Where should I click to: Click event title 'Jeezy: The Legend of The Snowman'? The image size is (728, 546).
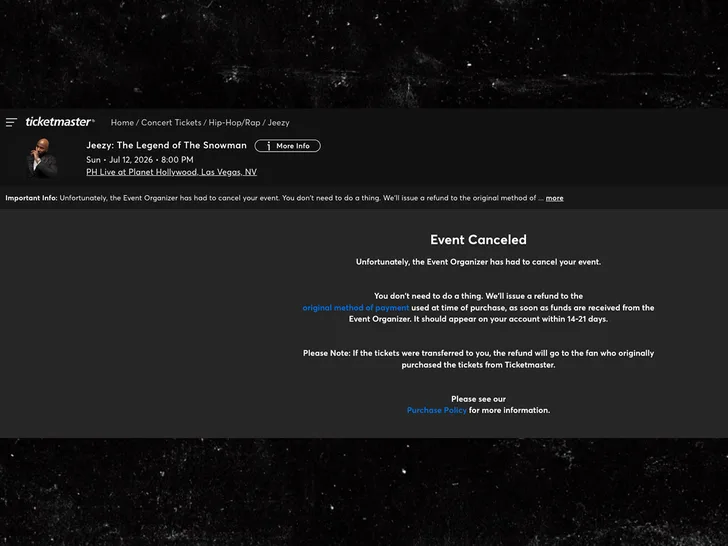pyautogui.click(x=166, y=145)
